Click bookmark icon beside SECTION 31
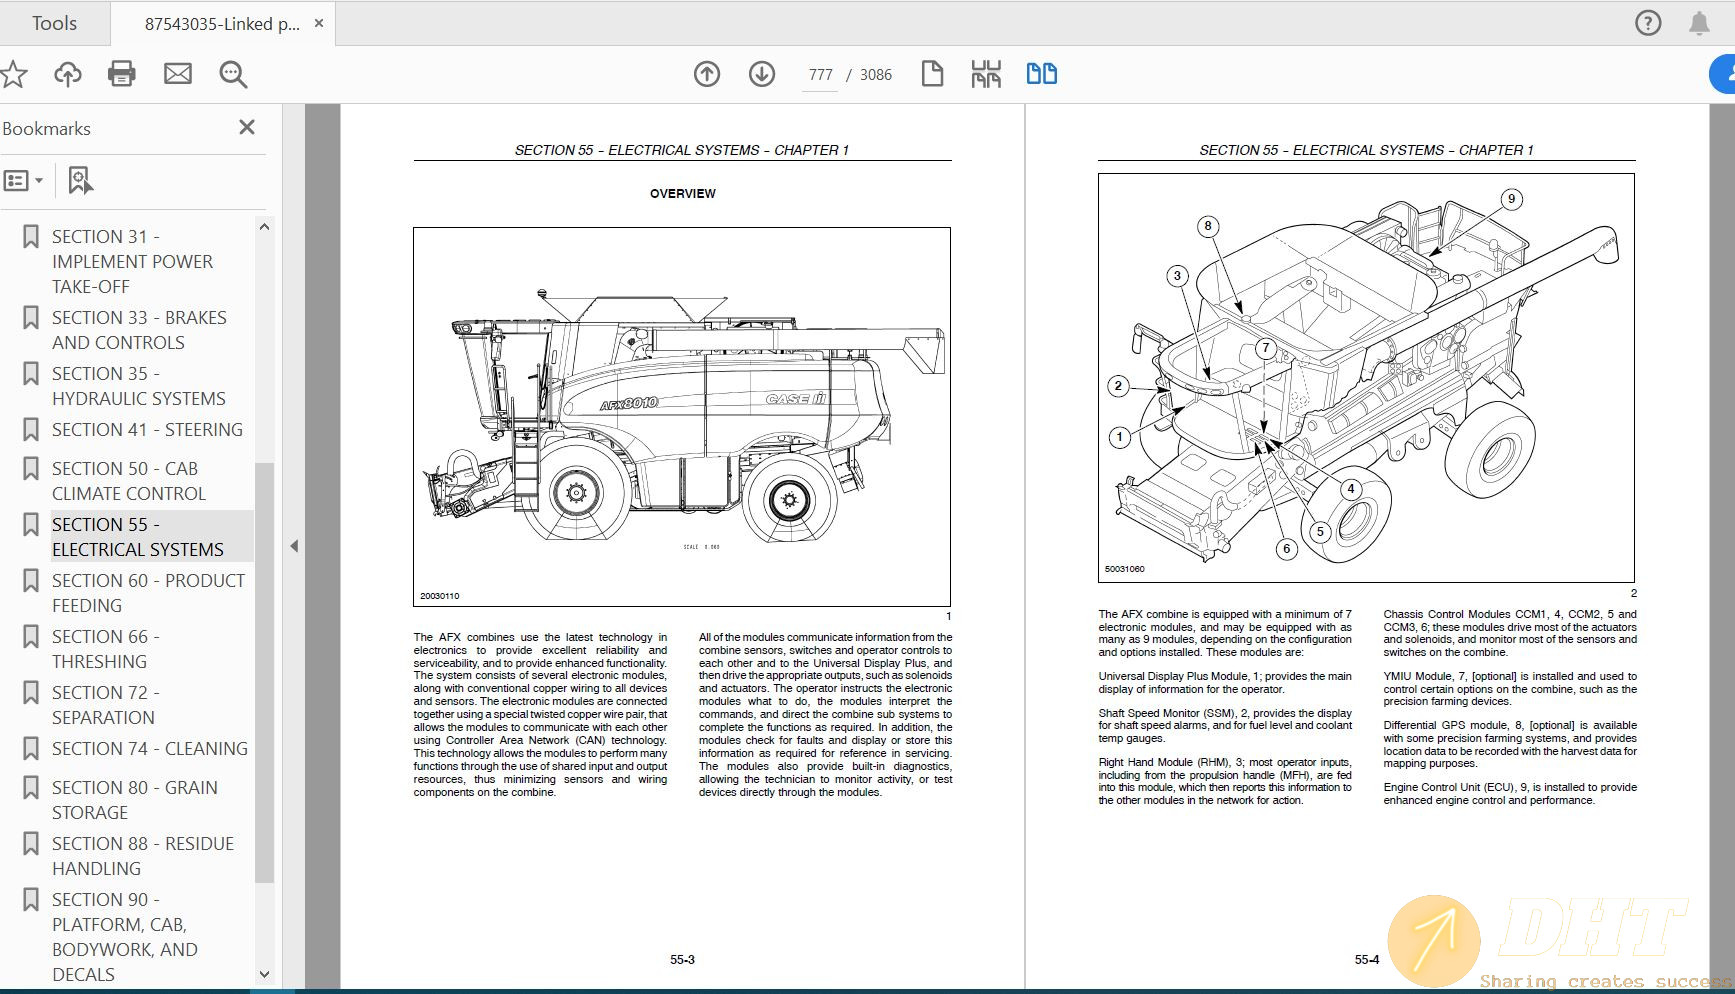 tap(31, 237)
